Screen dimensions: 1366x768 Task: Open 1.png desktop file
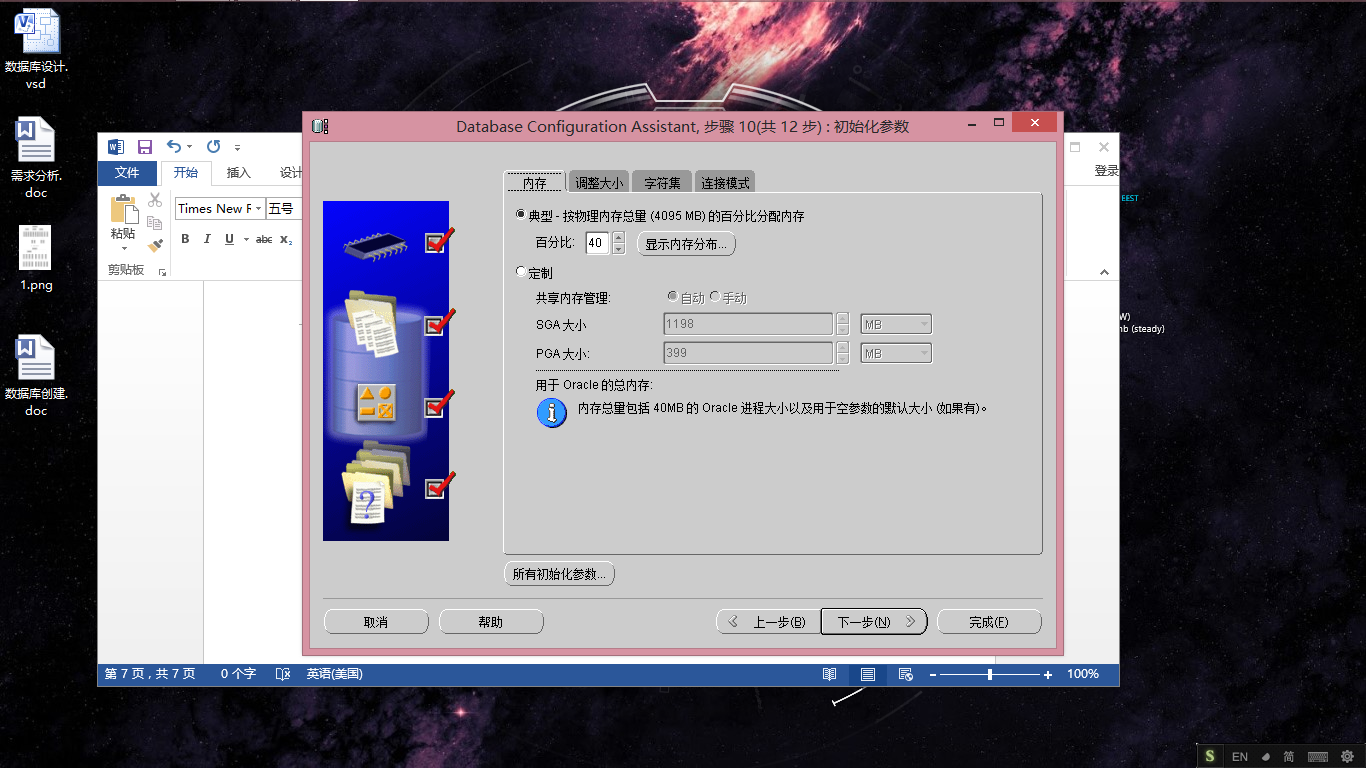[x=36, y=258]
